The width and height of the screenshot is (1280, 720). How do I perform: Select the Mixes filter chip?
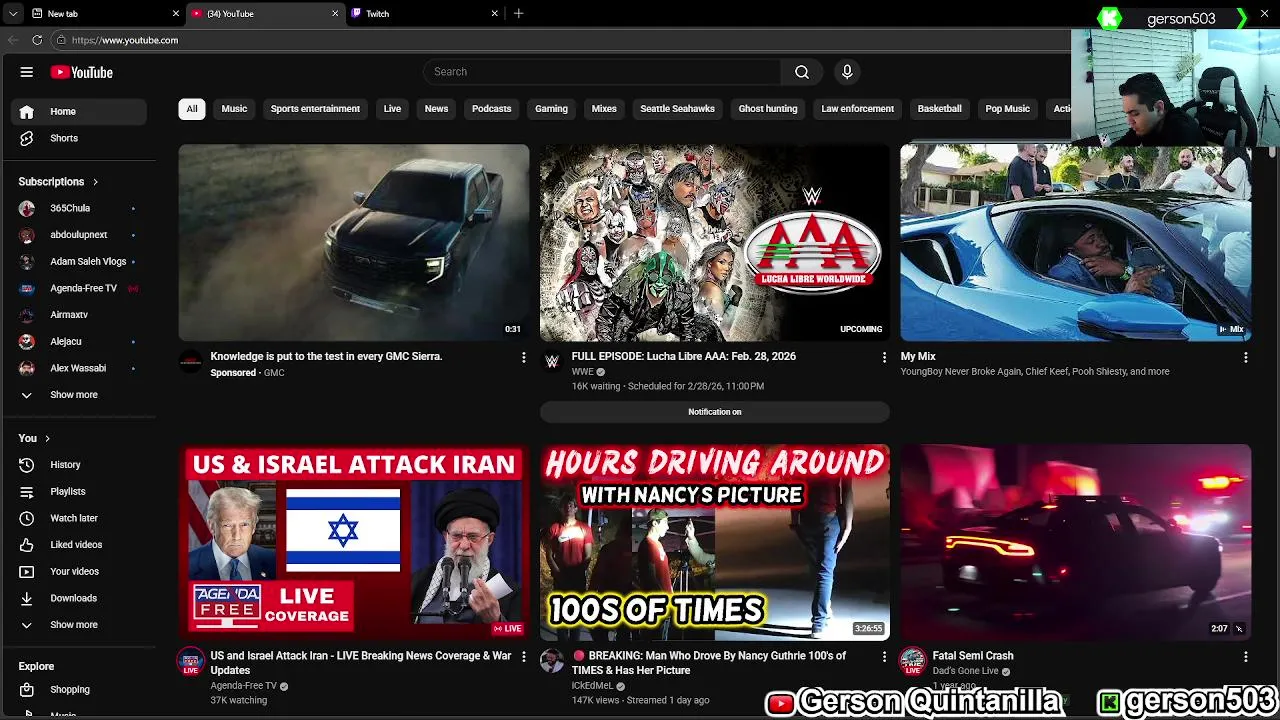[604, 109]
